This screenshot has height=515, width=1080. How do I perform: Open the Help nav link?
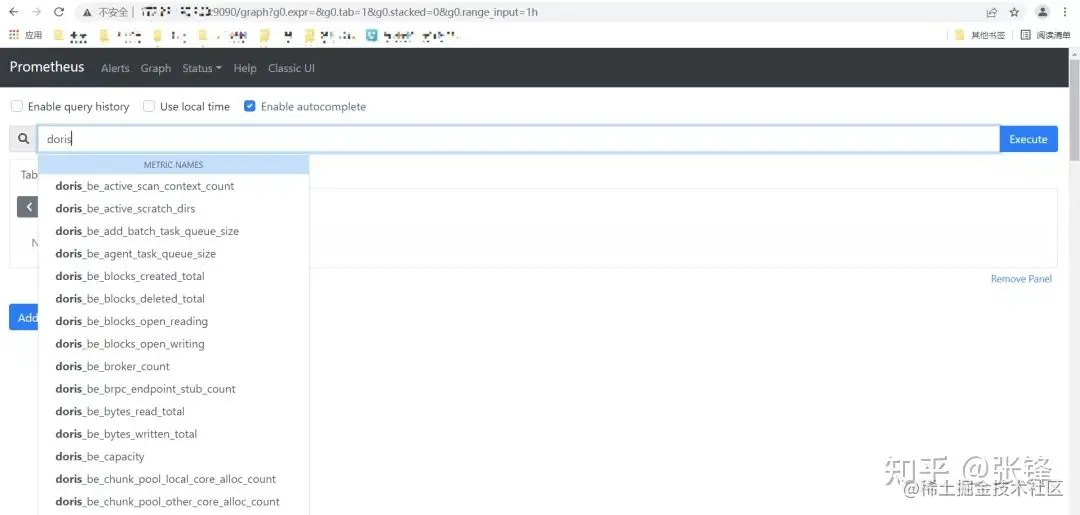pyautogui.click(x=245, y=68)
